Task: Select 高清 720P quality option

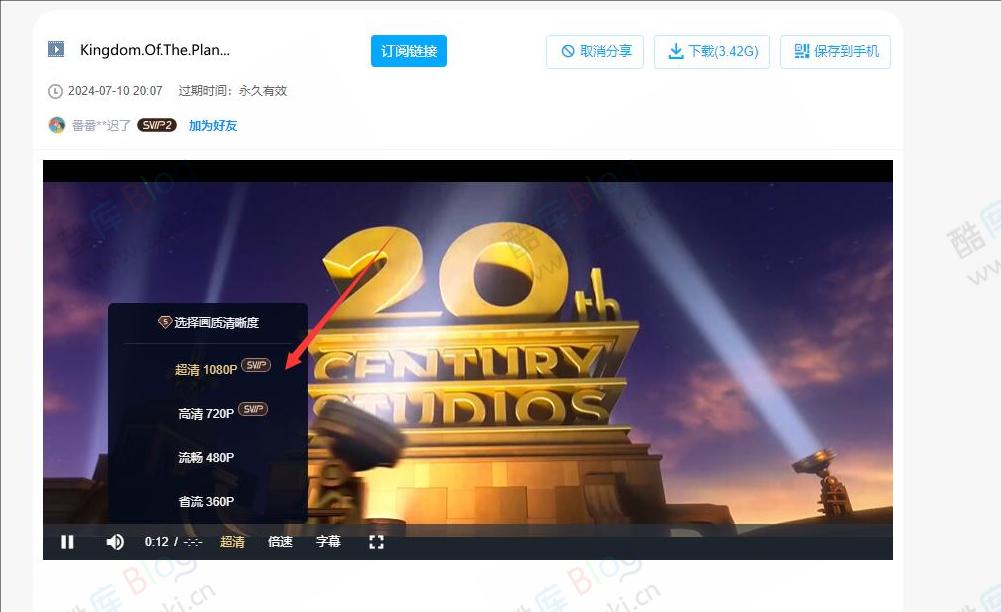Action: tap(205, 413)
